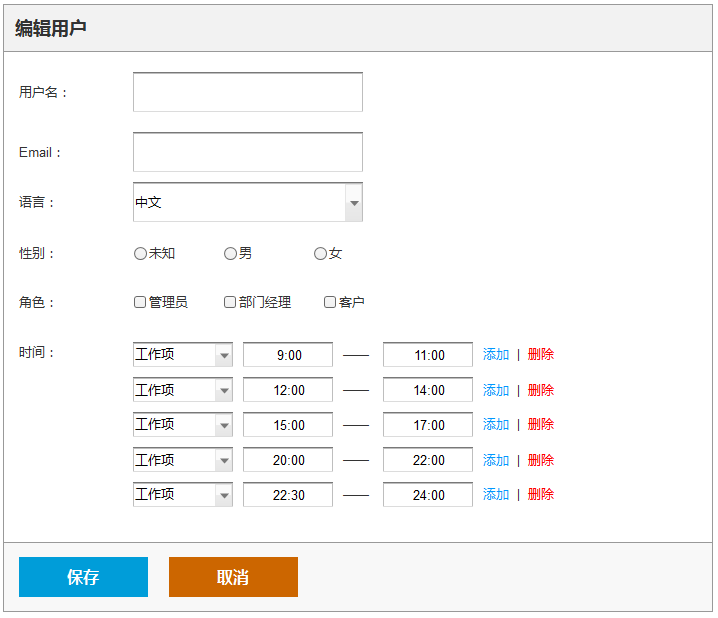Open the 语言 dropdown showing 中文
718x618 pixels.
(x=248, y=202)
